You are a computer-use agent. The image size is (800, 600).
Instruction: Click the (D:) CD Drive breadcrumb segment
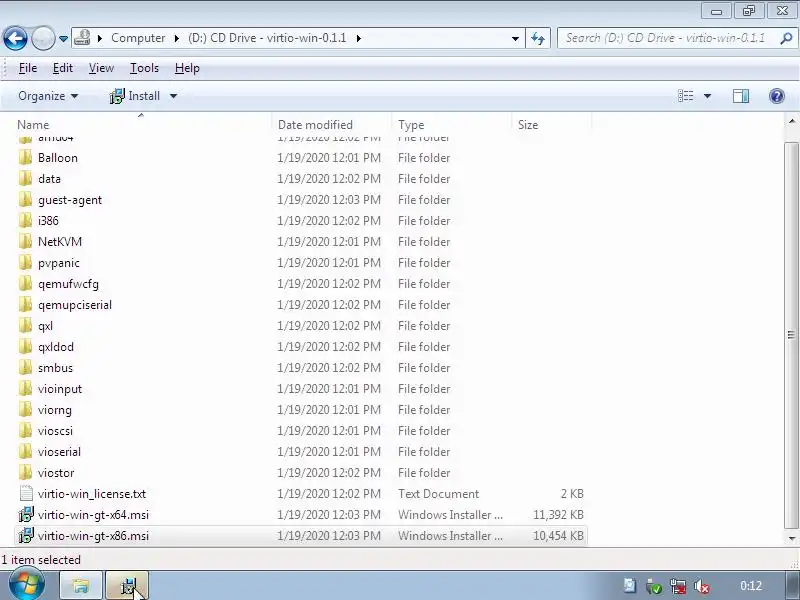[x=267, y=38]
